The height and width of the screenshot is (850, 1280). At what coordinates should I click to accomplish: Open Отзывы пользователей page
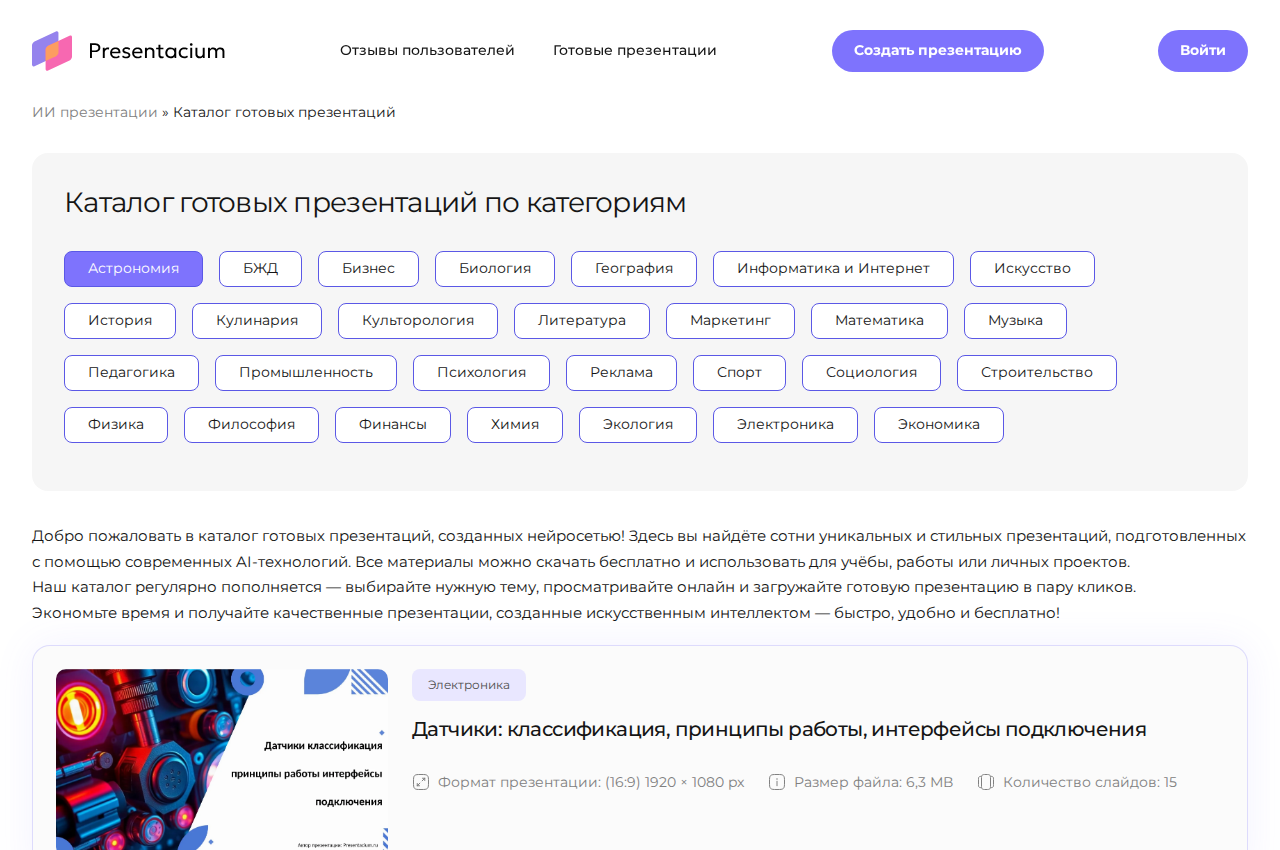pos(427,50)
